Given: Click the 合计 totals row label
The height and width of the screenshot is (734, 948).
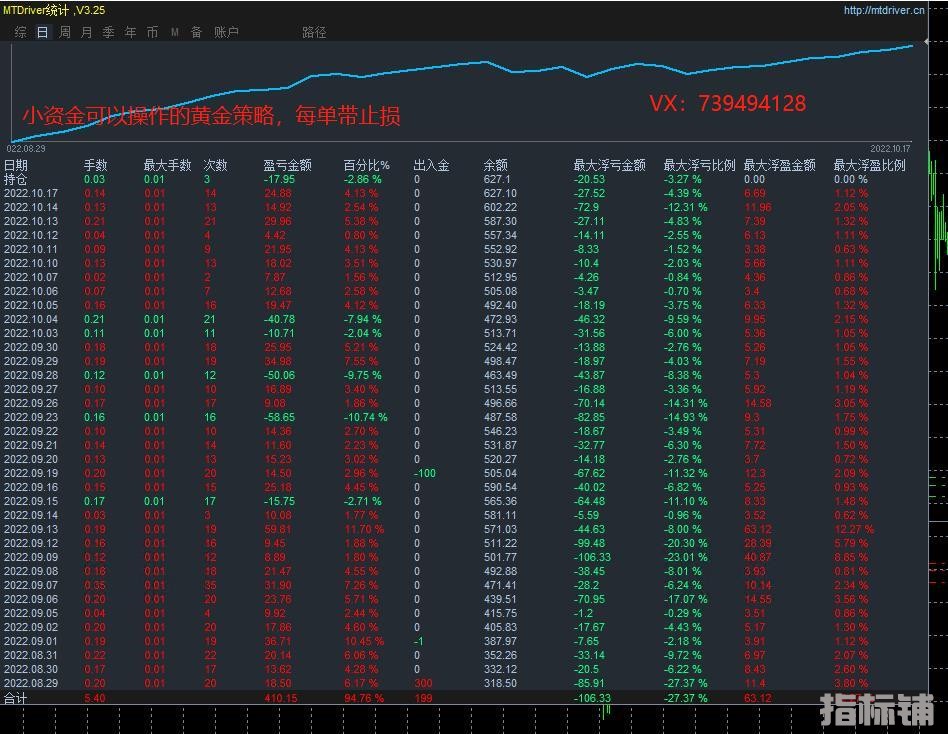Looking at the screenshot, I should tap(16, 698).
